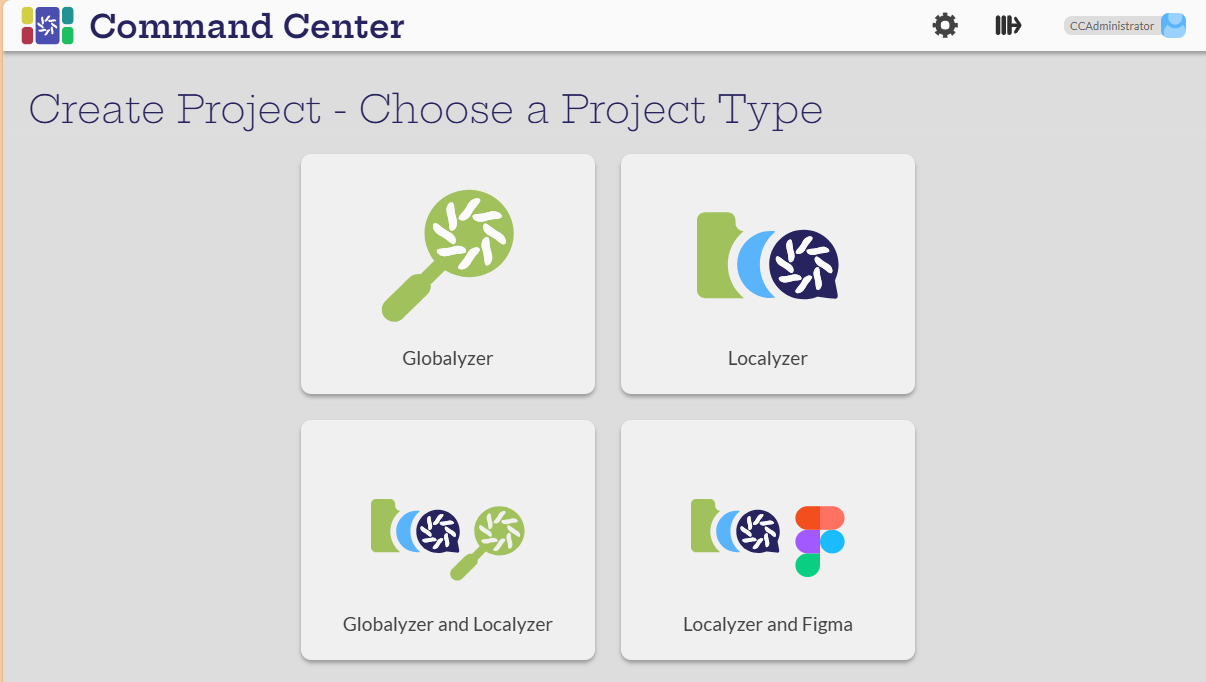This screenshot has width=1206, height=682.
Task: Click the Figma logo icon
Action: point(819,541)
